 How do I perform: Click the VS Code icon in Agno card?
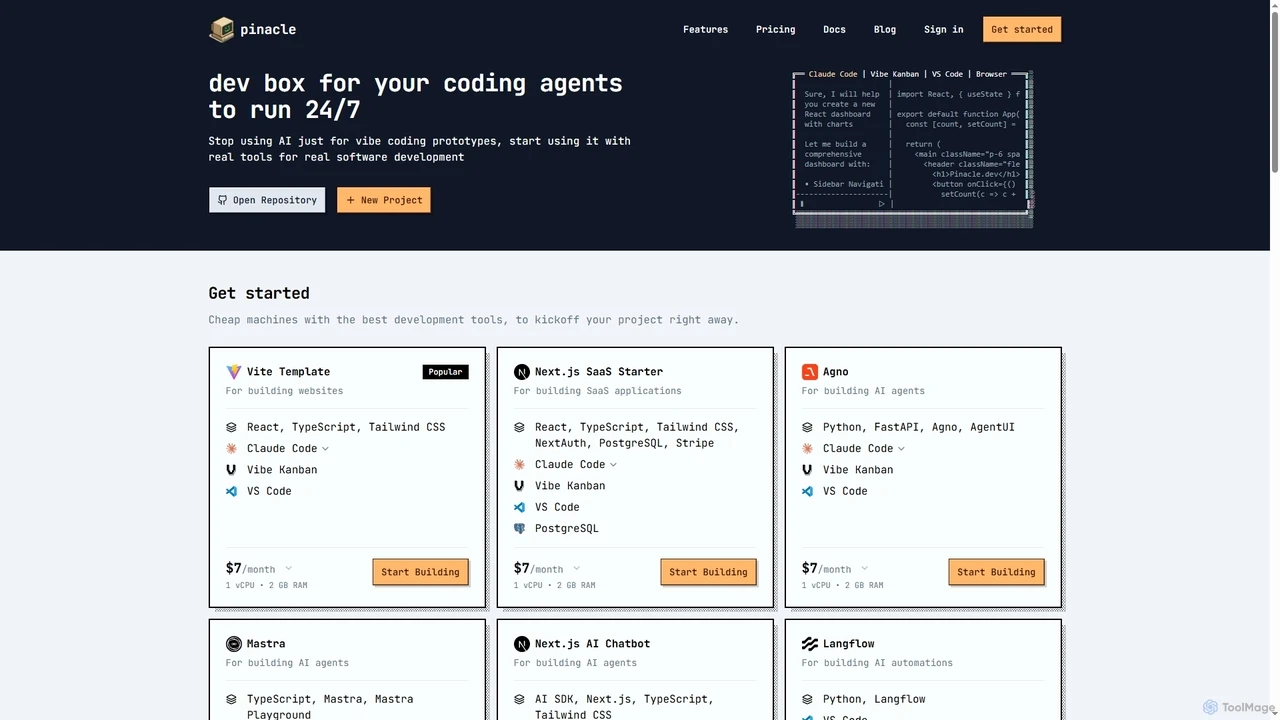(x=807, y=491)
